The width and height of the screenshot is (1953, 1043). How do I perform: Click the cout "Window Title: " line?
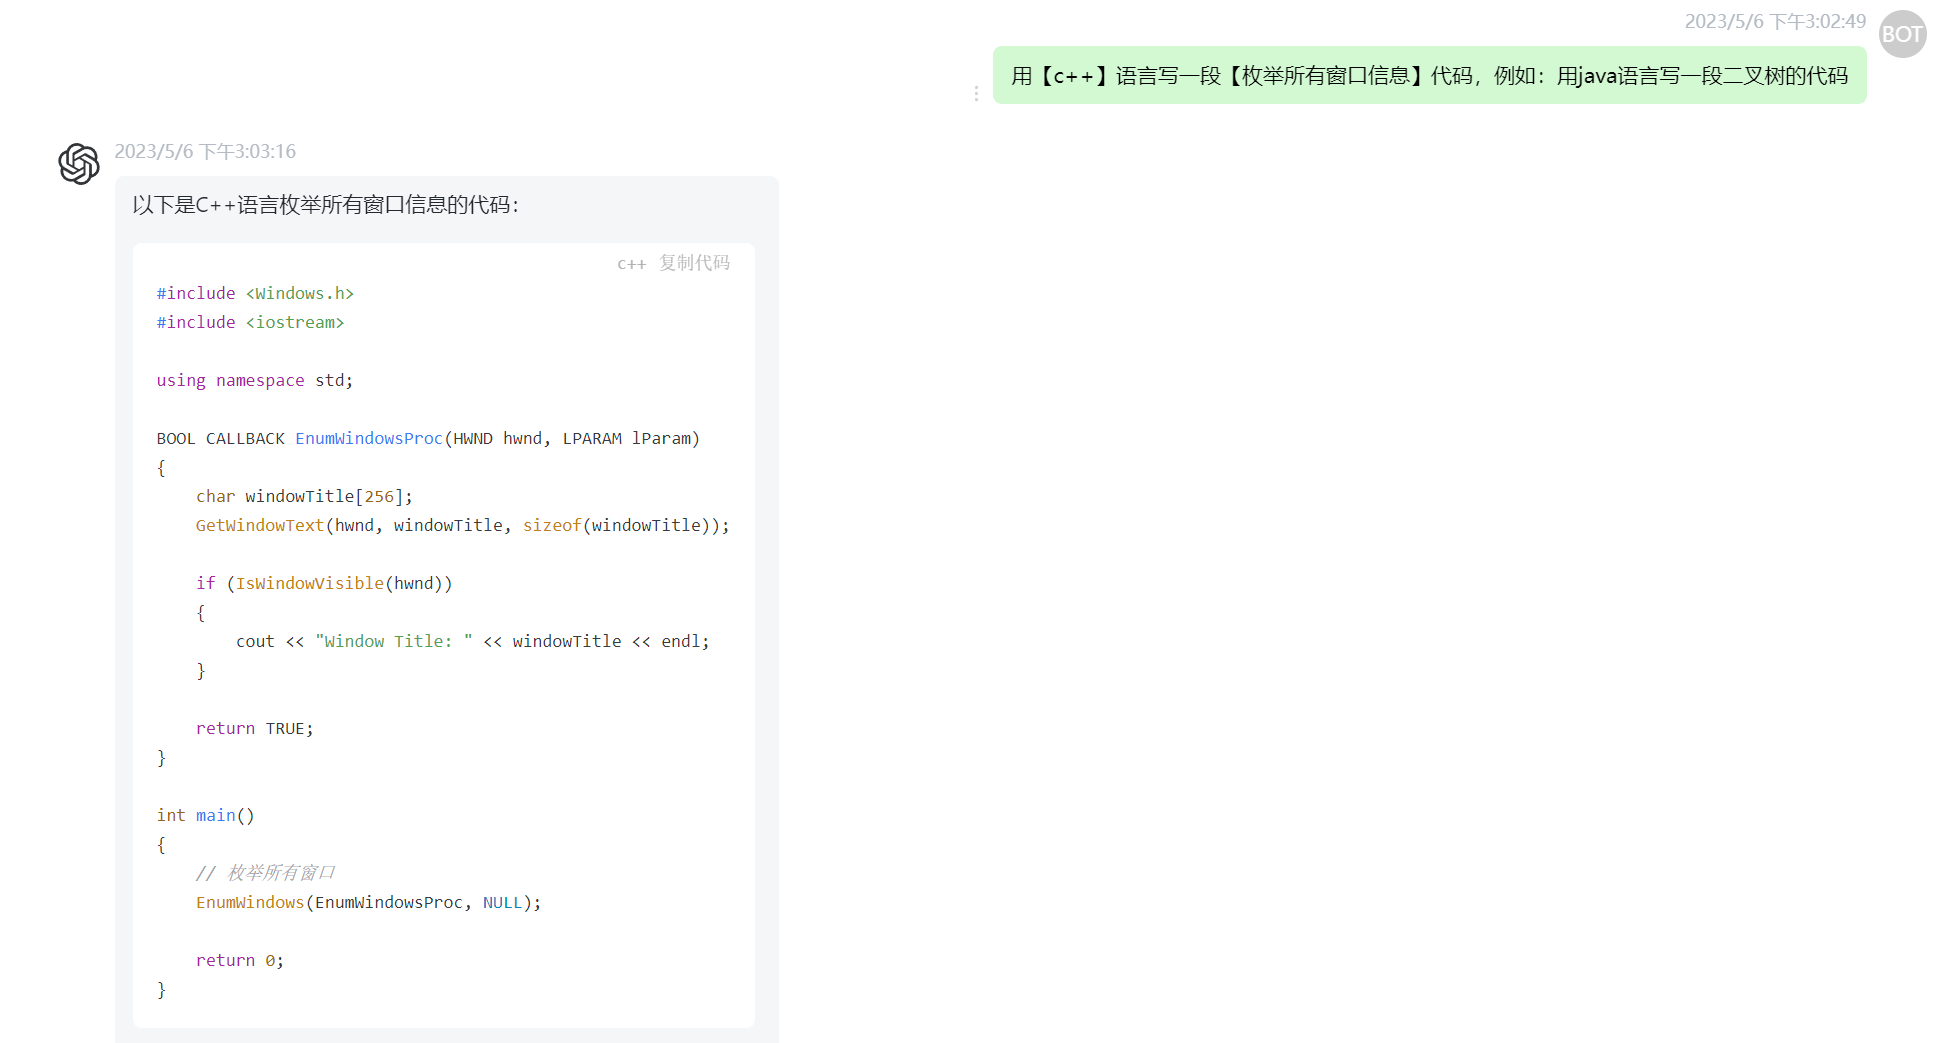(473, 641)
